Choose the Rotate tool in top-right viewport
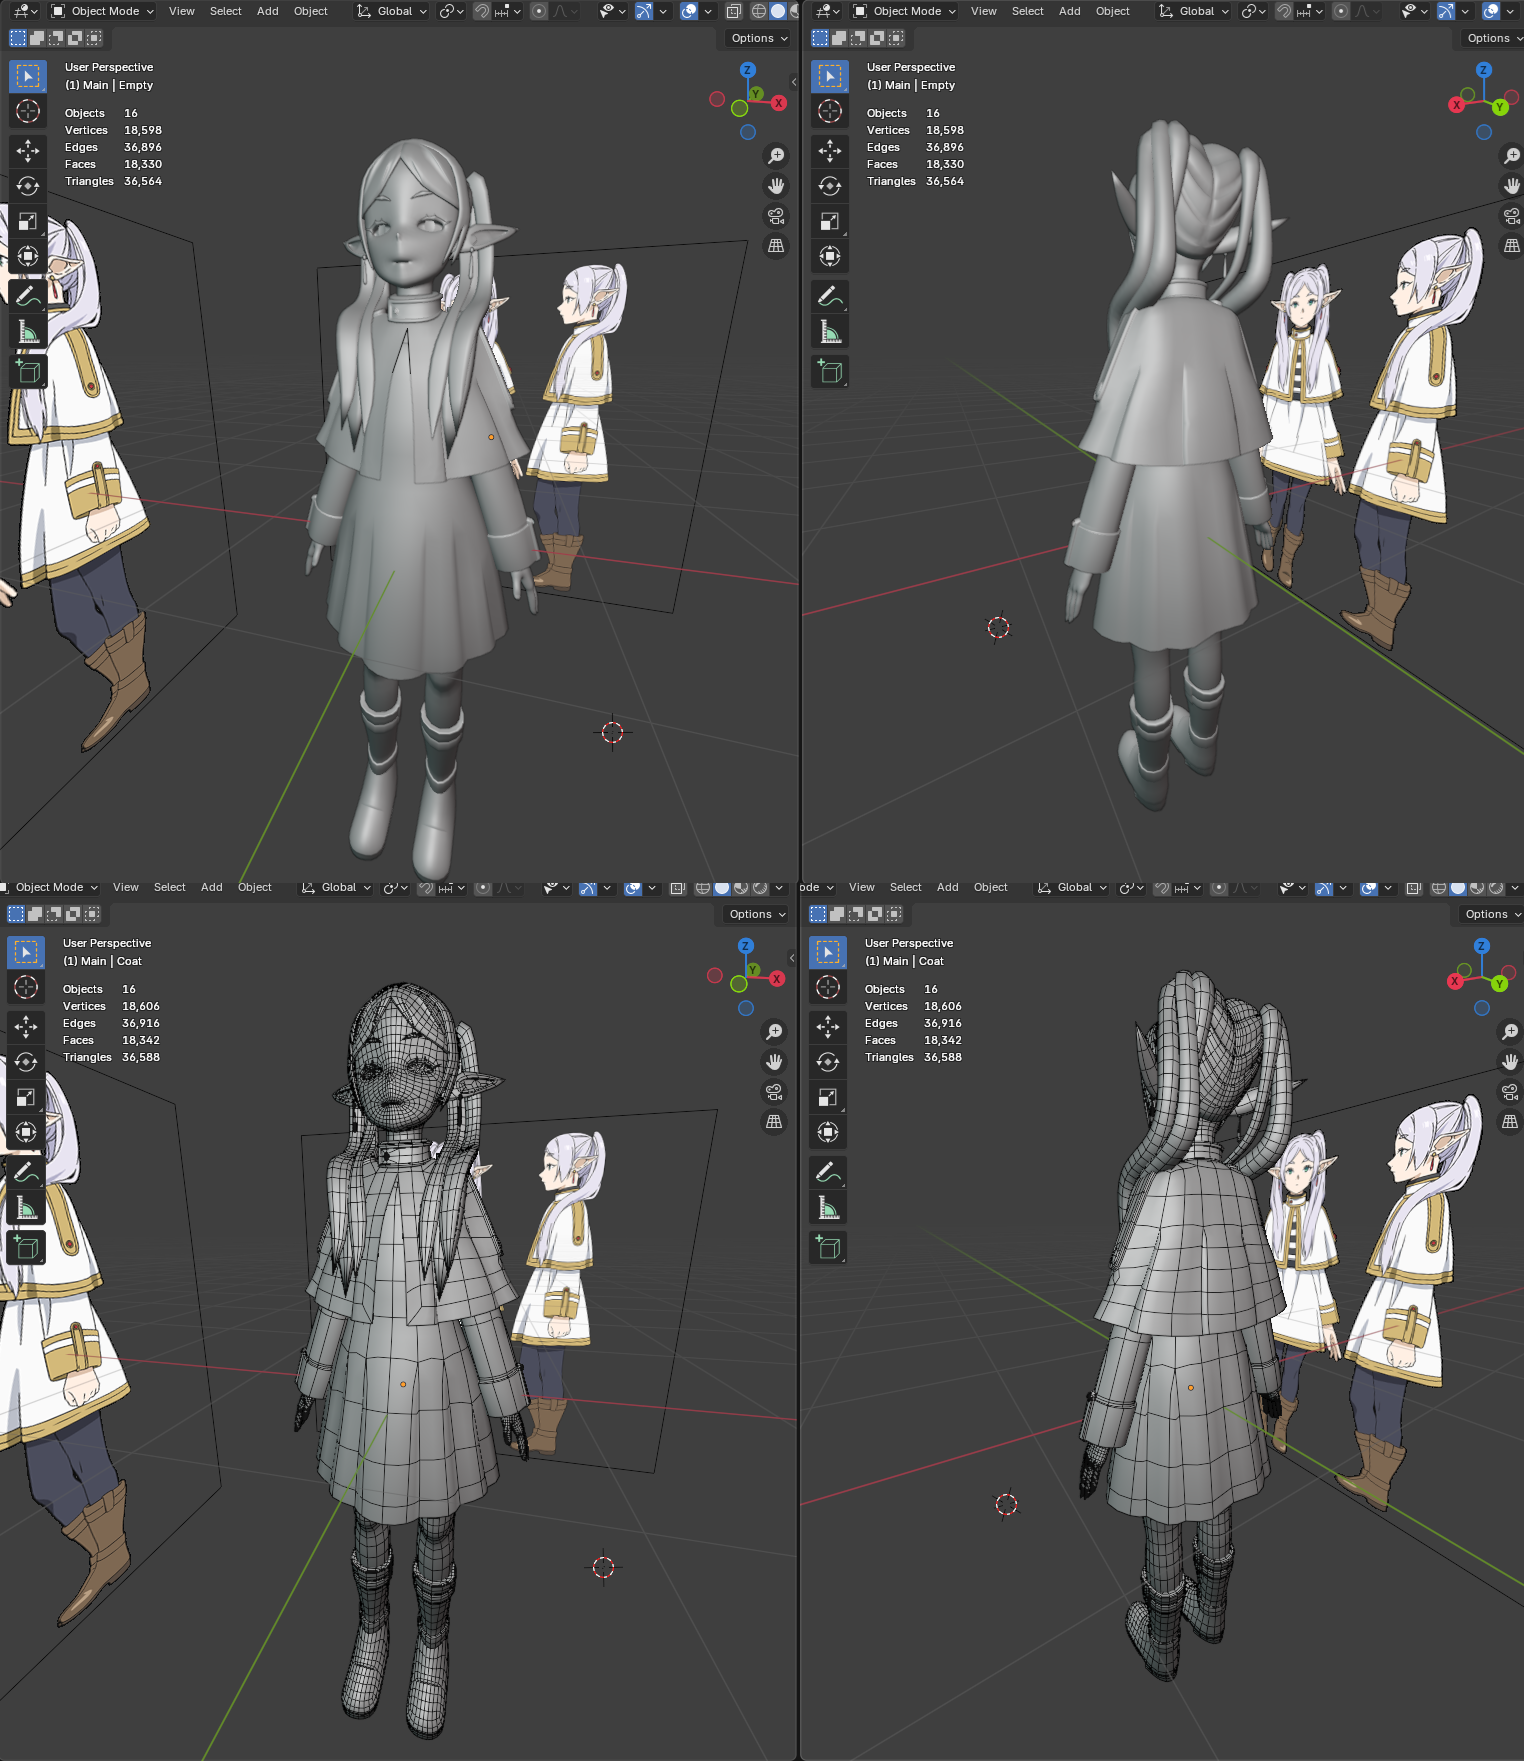Viewport: 1524px width, 1761px height. tap(830, 186)
